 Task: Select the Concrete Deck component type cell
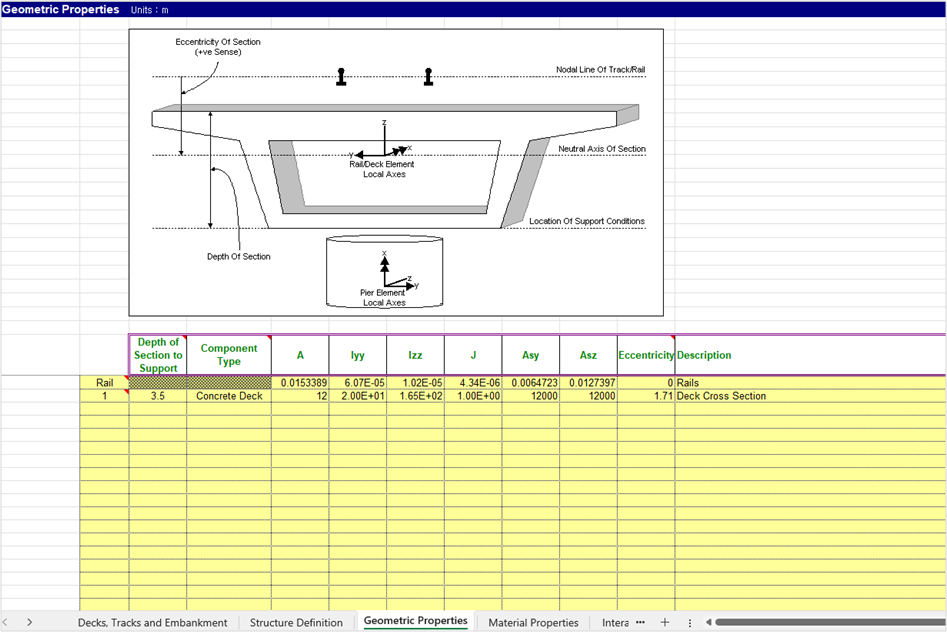point(228,396)
